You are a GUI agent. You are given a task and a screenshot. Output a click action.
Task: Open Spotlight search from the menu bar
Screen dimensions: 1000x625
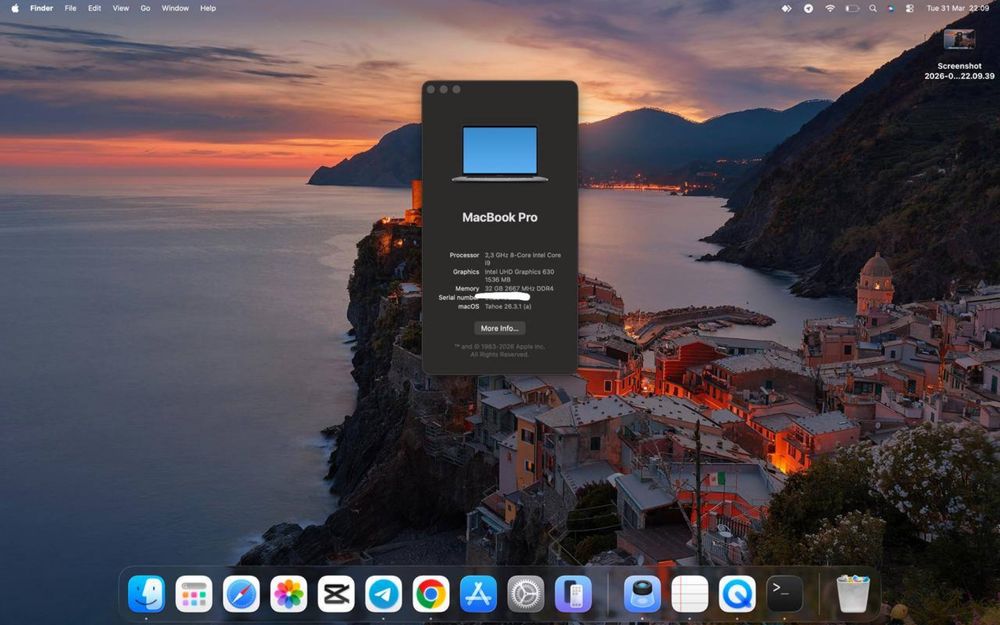(x=872, y=8)
